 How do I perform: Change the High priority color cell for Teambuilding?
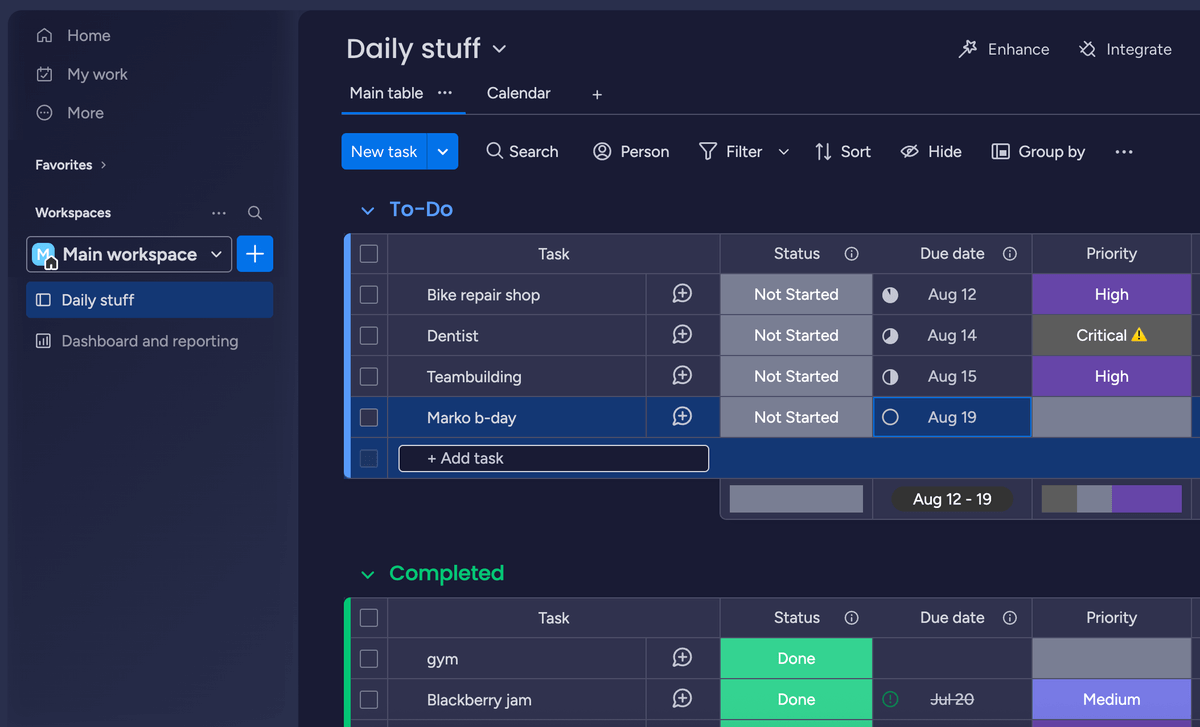(1111, 376)
